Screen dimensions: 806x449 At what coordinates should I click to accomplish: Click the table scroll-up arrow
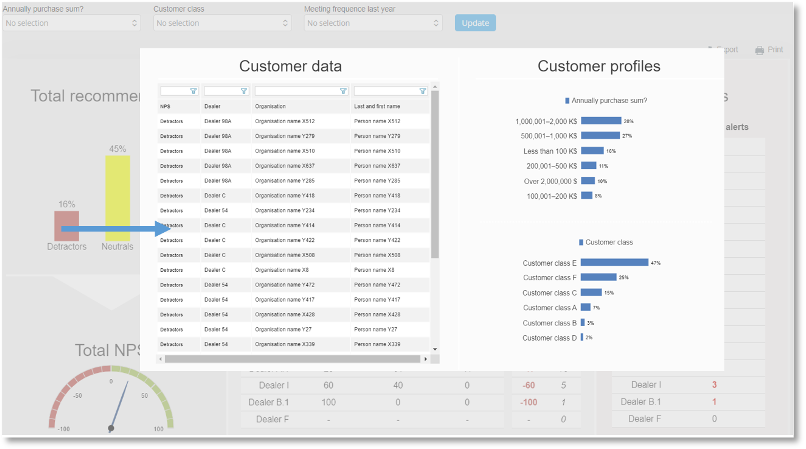click(x=435, y=87)
